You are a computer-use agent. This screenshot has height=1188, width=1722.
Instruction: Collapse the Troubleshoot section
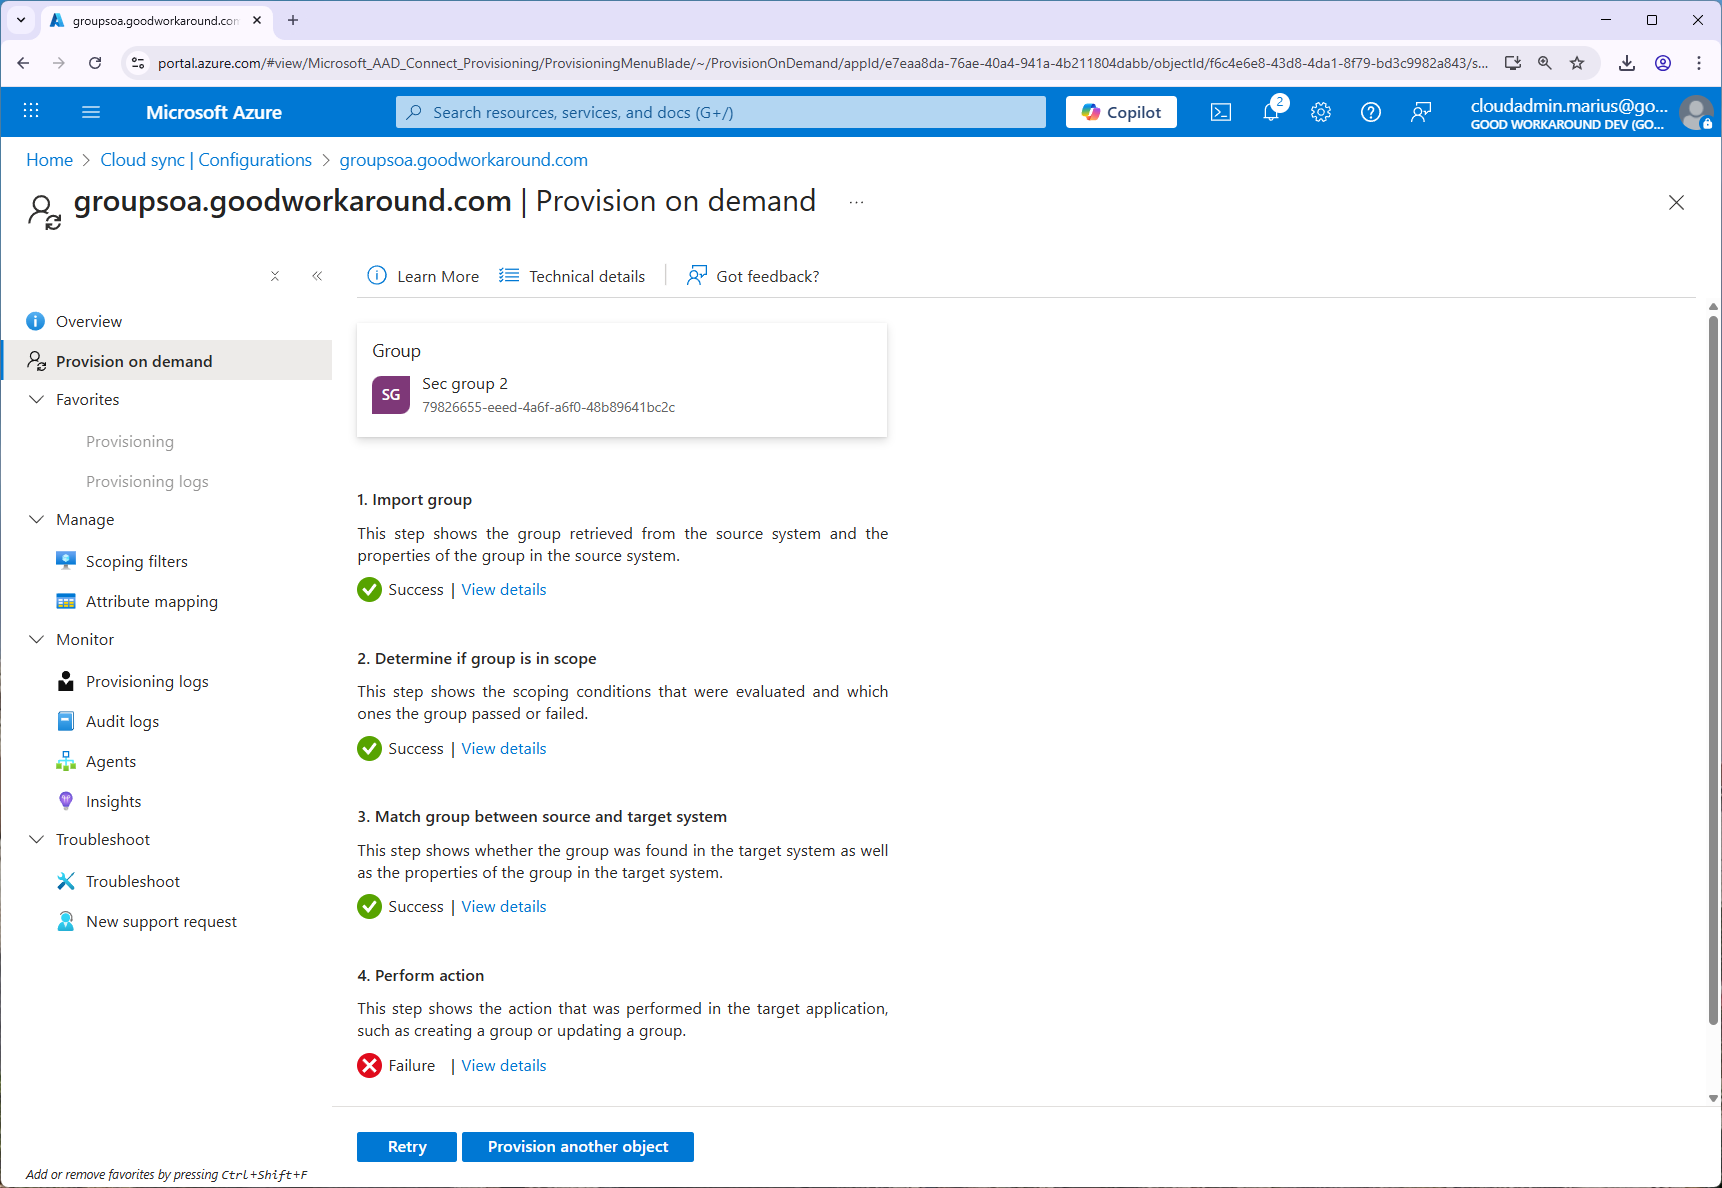click(37, 839)
